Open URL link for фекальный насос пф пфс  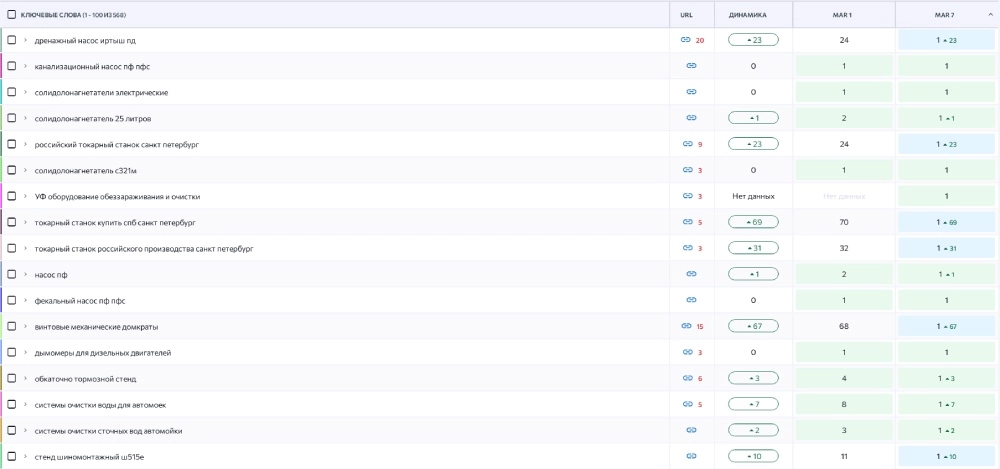691,300
